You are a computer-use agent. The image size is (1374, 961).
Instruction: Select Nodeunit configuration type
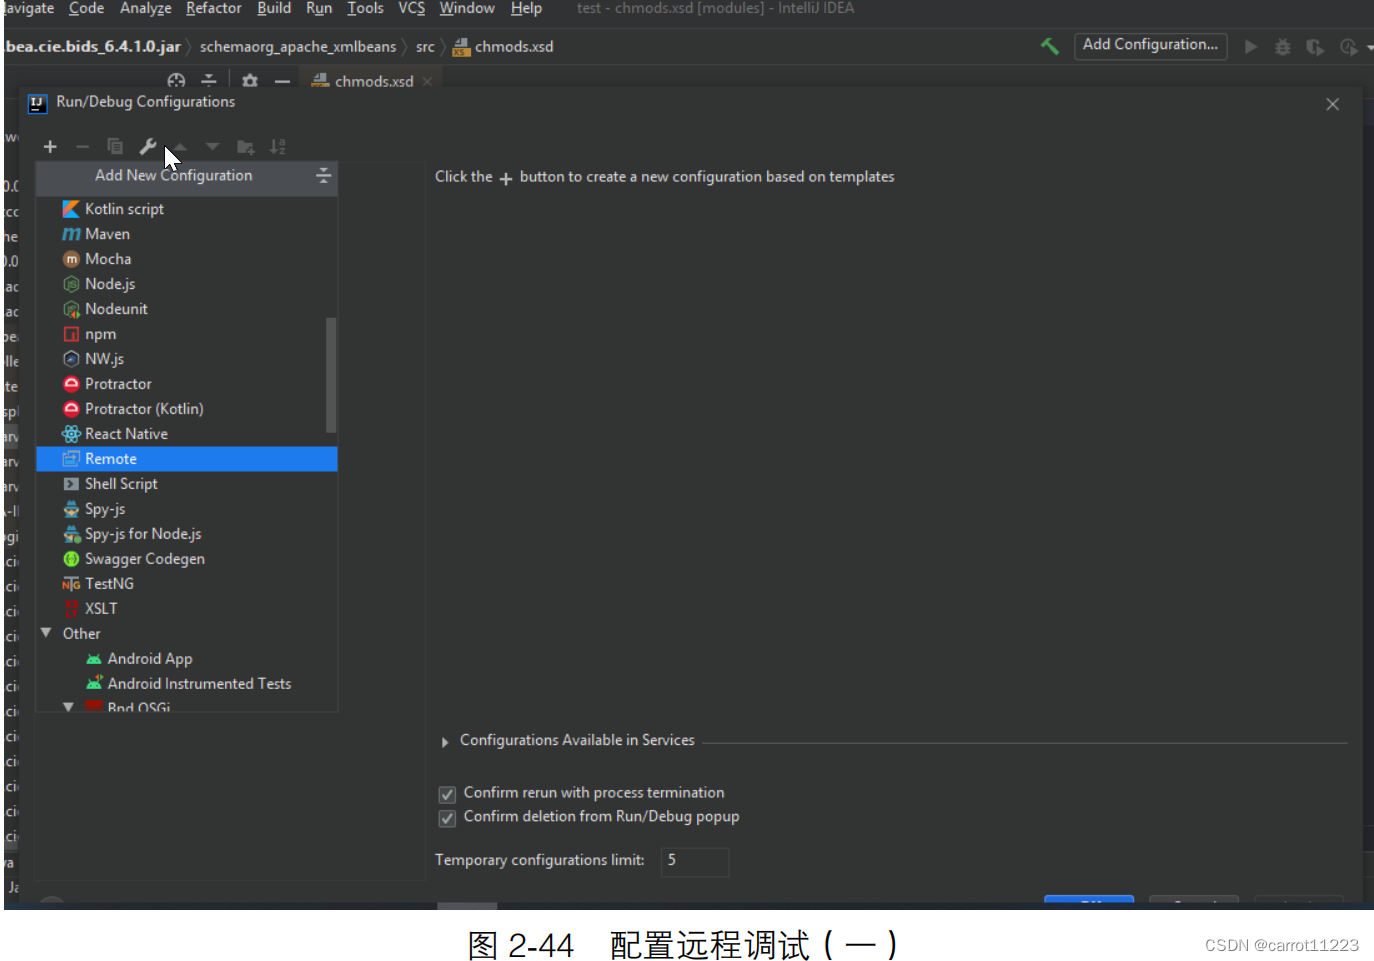pos(187,309)
